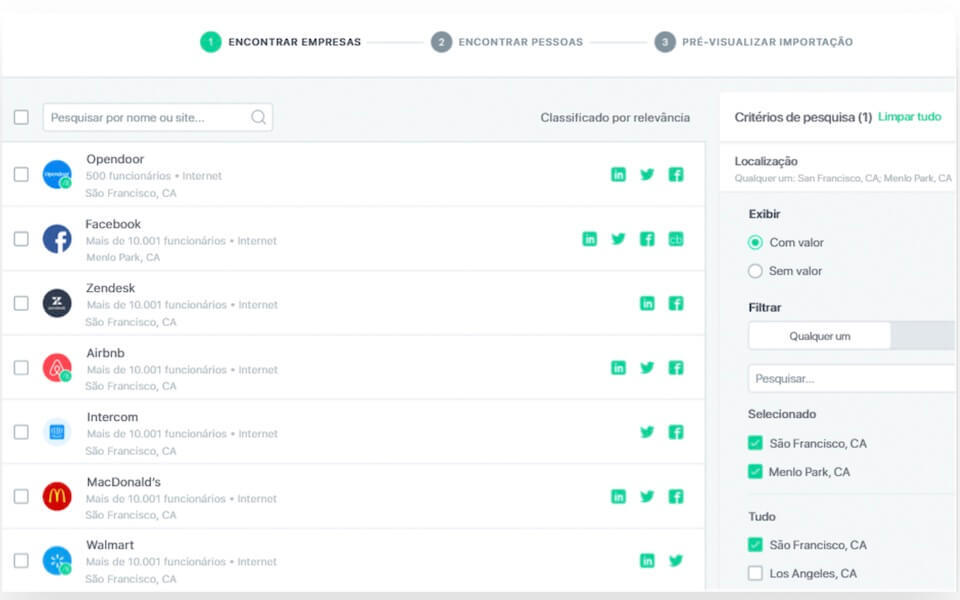Click the Facebook company logo
This screenshot has width=960, height=600.
57,239
